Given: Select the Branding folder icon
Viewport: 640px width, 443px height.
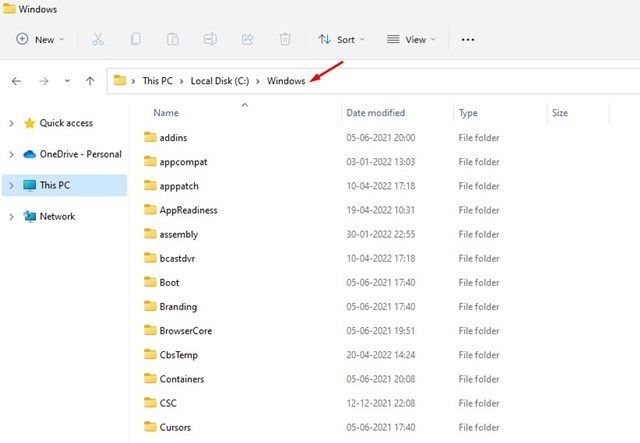Looking at the screenshot, I should (x=150, y=306).
